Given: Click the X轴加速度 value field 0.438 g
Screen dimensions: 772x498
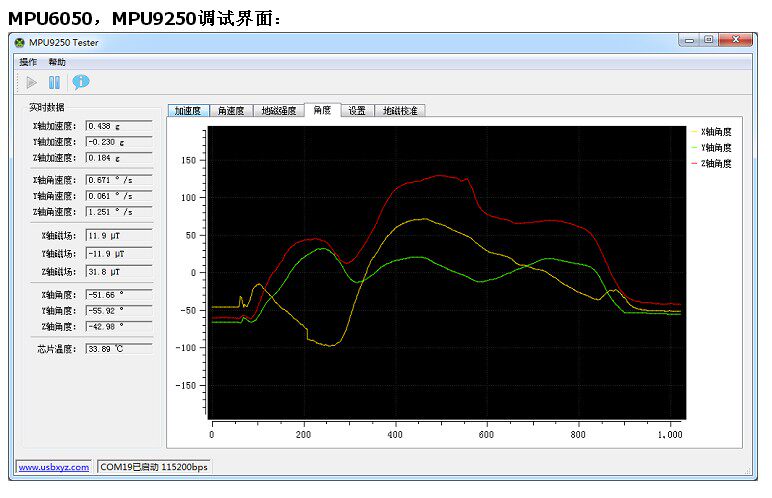Looking at the screenshot, I should (x=119, y=126).
